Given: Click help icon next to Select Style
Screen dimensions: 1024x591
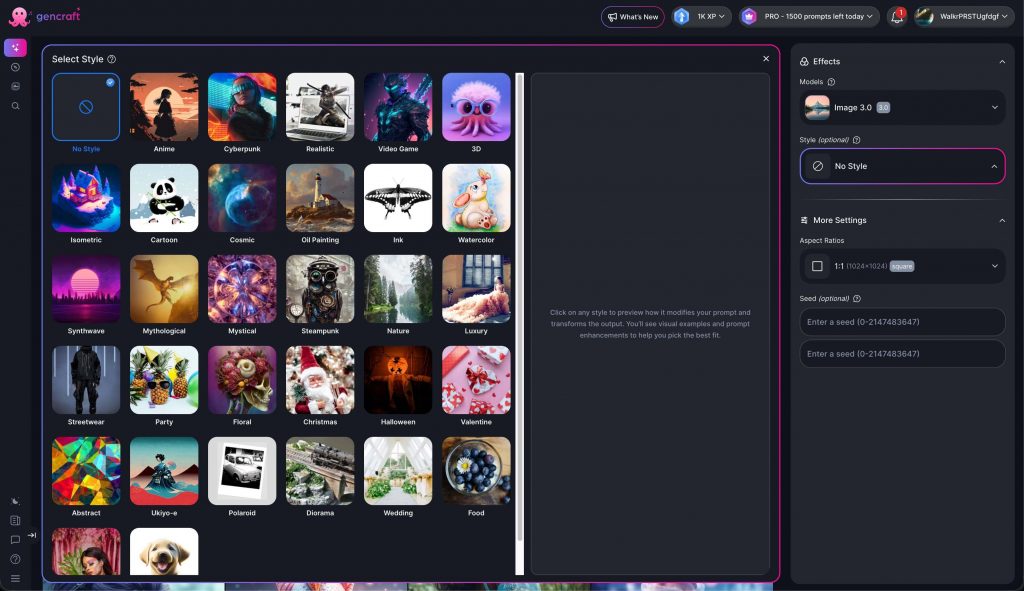Looking at the screenshot, I should pos(111,60).
